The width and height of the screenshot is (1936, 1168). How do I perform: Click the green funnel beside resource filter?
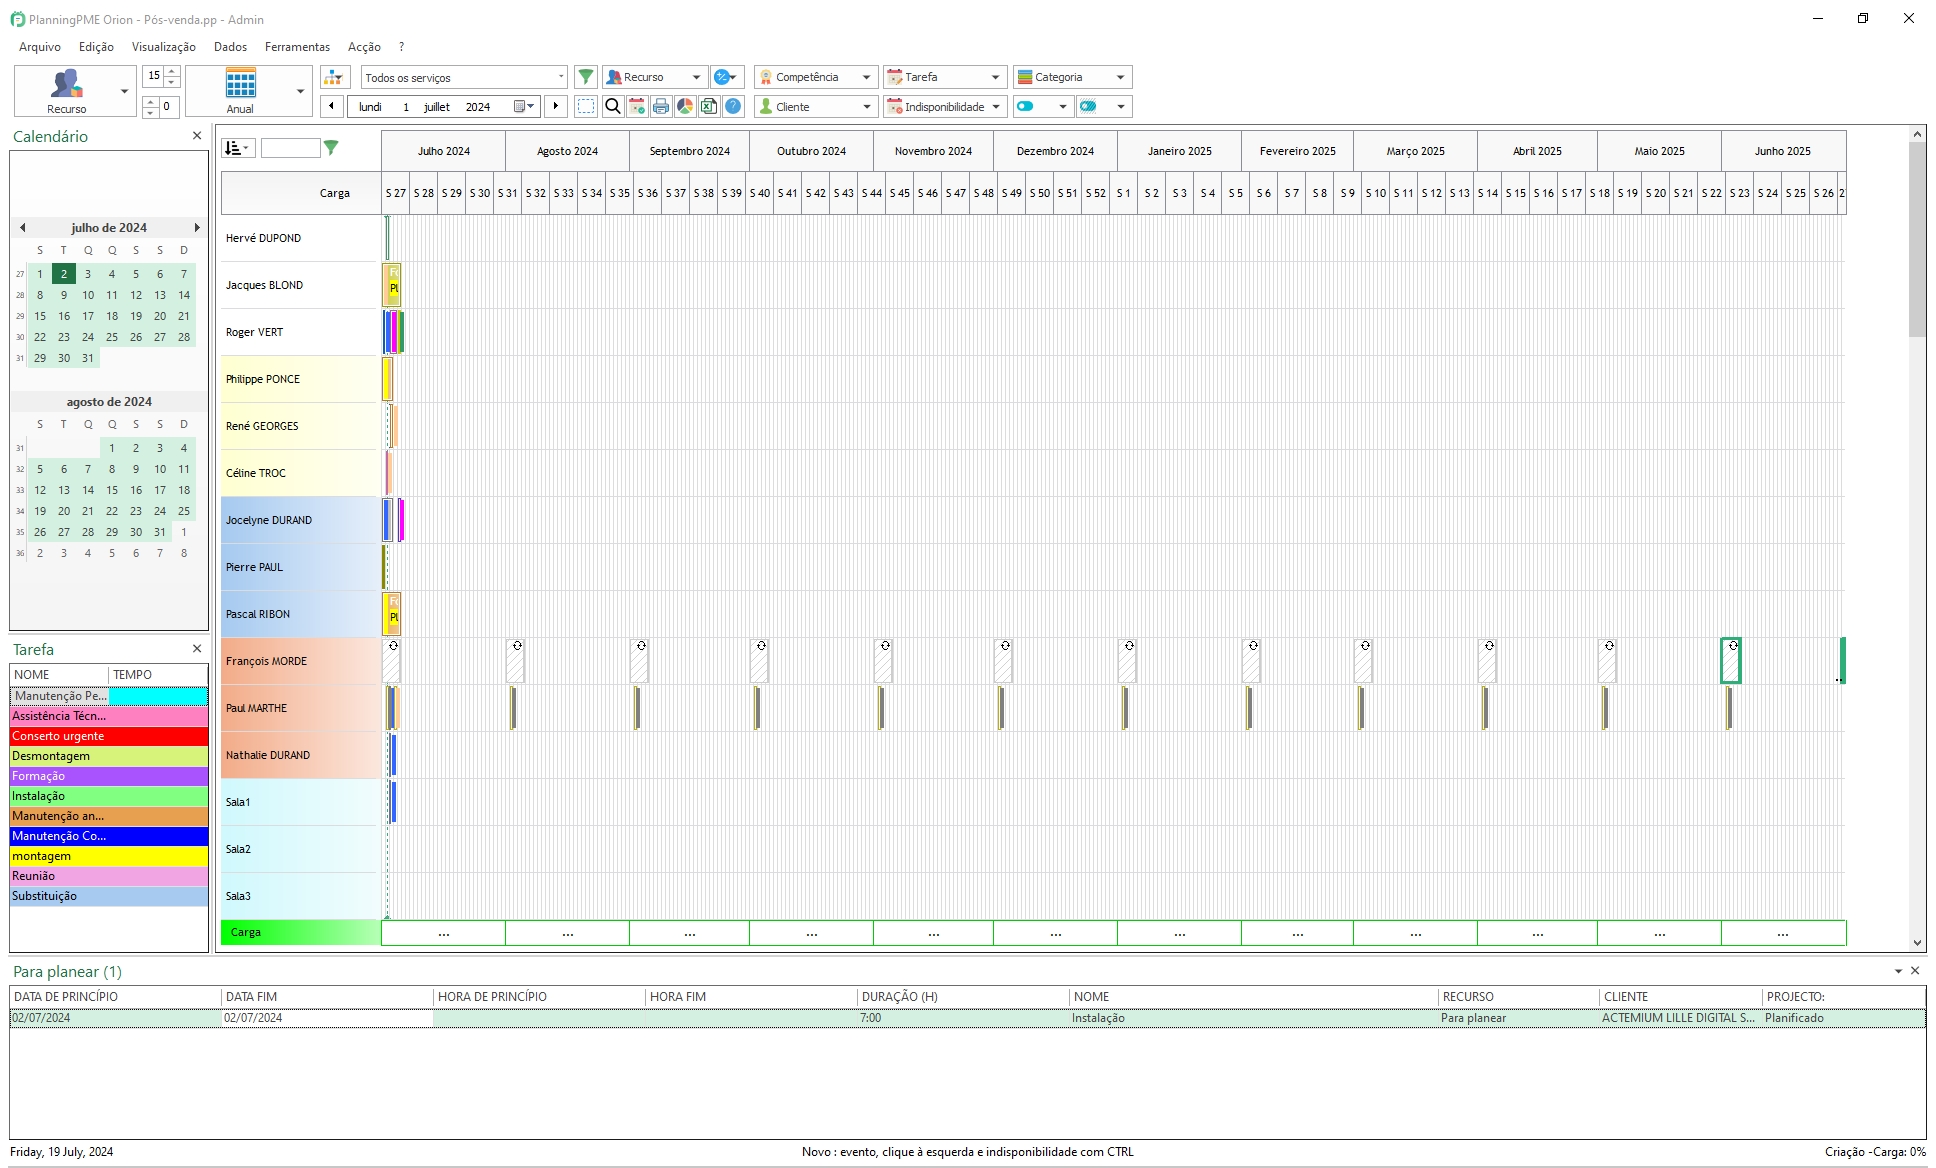pyautogui.click(x=331, y=148)
